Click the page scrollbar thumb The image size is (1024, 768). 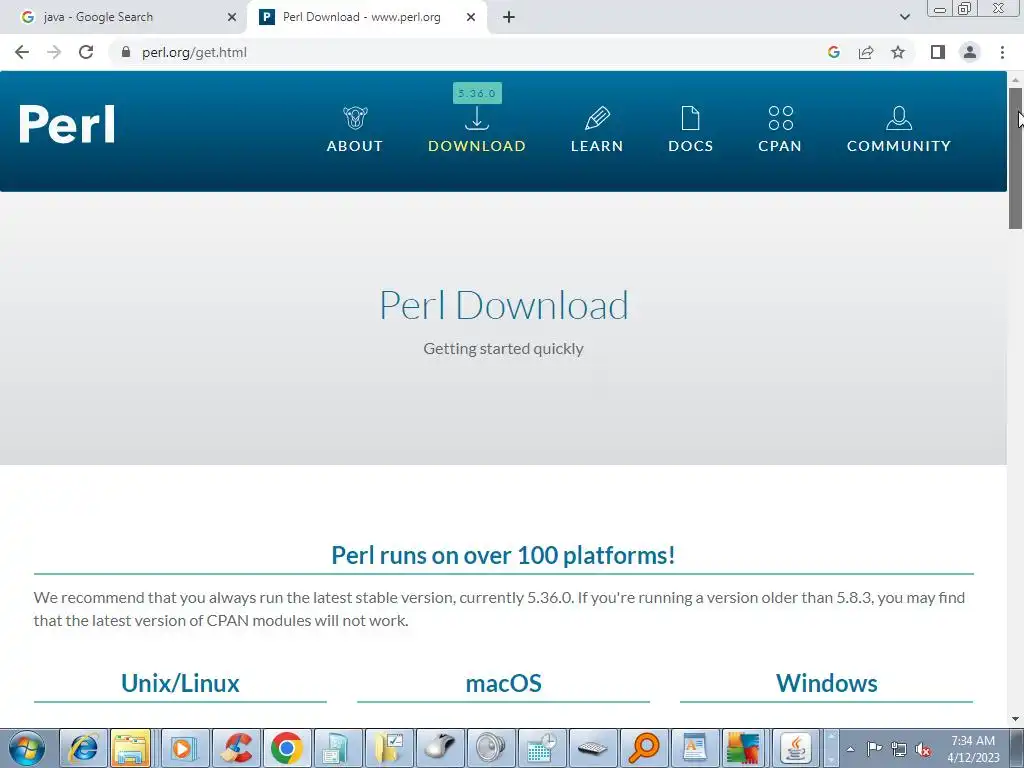click(x=1015, y=158)
